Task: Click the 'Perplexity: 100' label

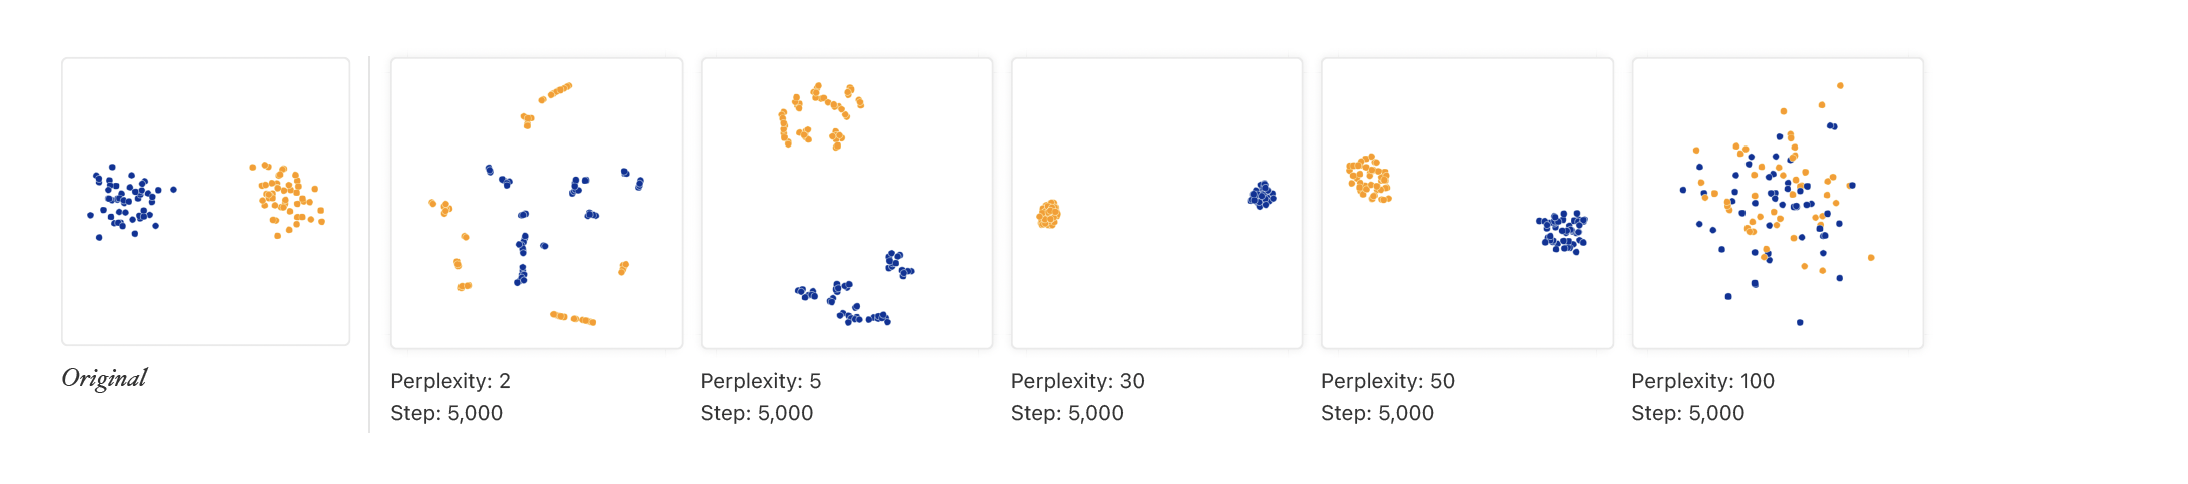Action: (1703, 381)
